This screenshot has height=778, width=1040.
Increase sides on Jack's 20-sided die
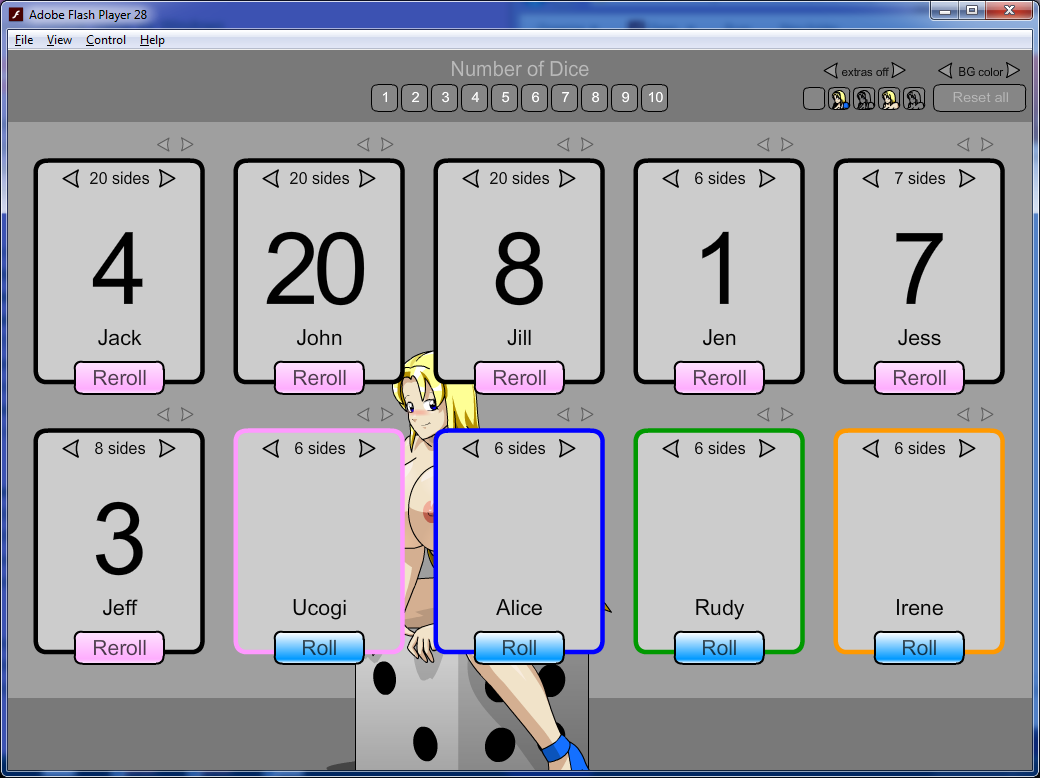click(167, 178)
